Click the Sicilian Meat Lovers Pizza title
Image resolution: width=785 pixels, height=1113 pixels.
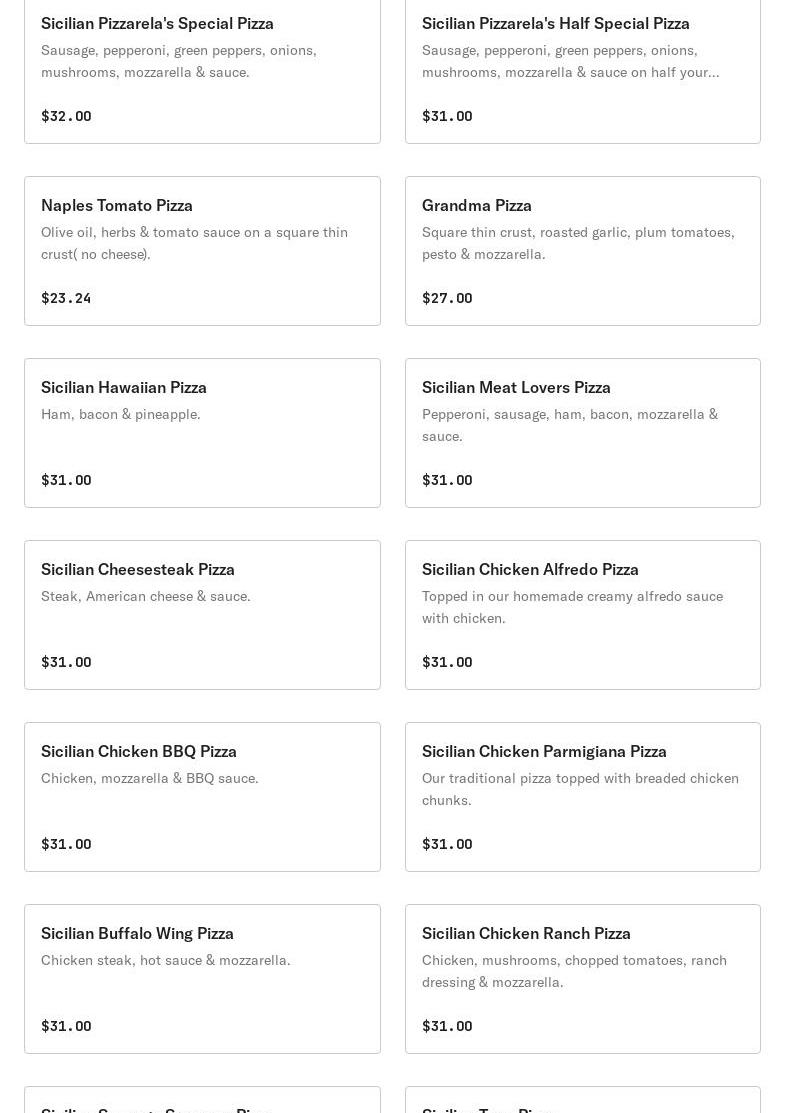click(x=516, y=387)
